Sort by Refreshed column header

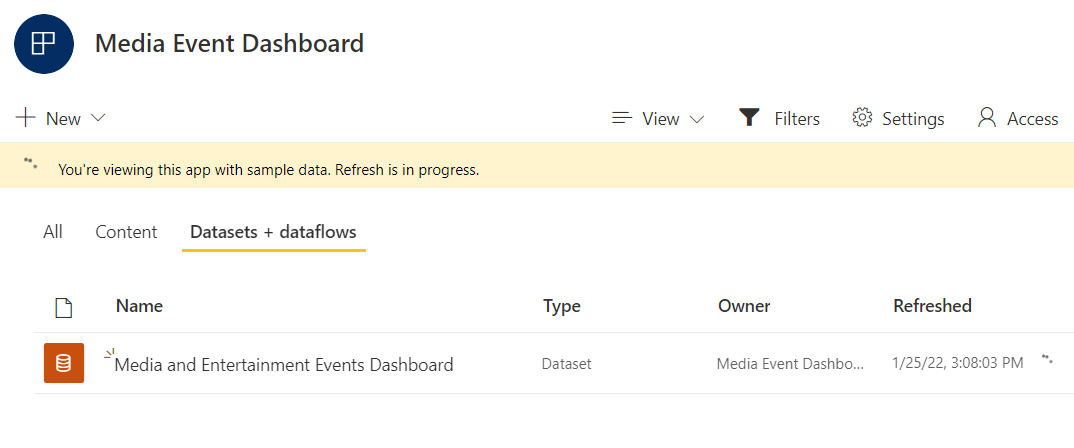(932, 306)
